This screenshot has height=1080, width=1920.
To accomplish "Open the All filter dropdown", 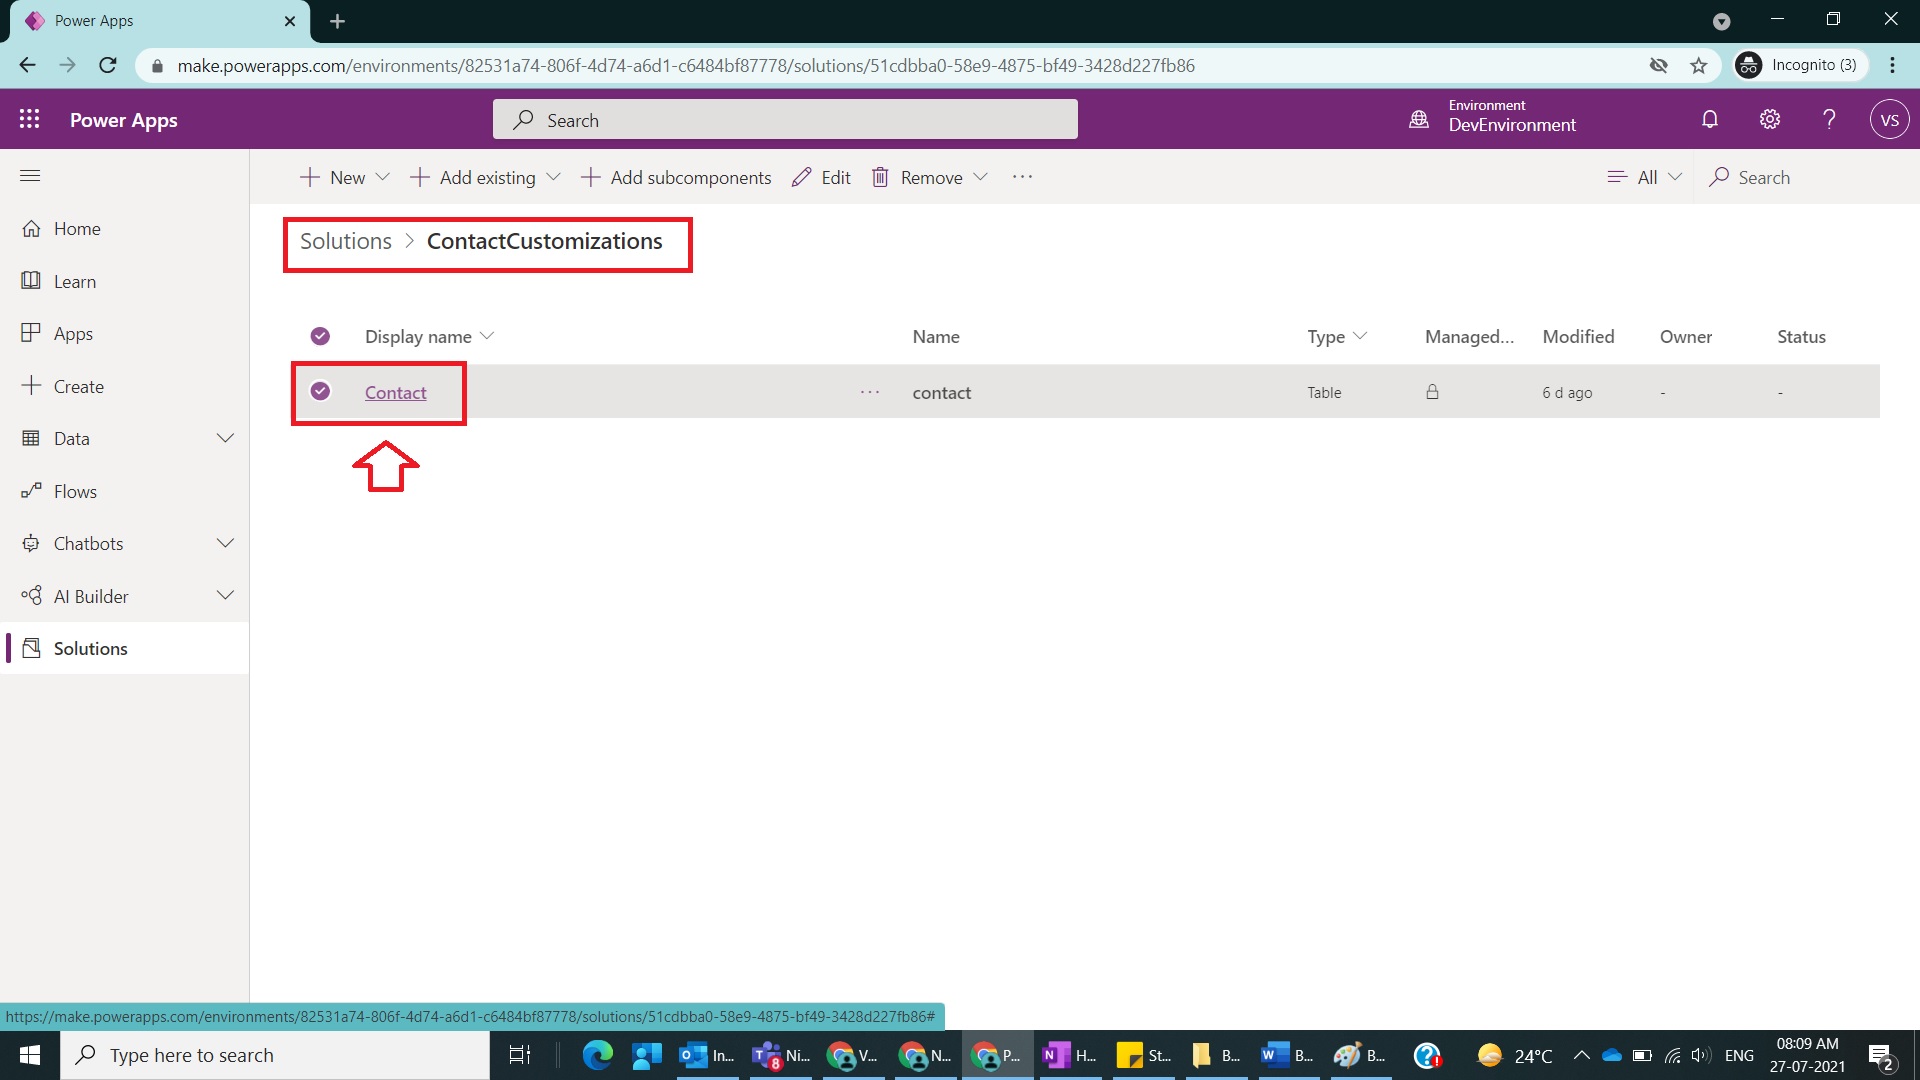I will tap(1645, 177).
